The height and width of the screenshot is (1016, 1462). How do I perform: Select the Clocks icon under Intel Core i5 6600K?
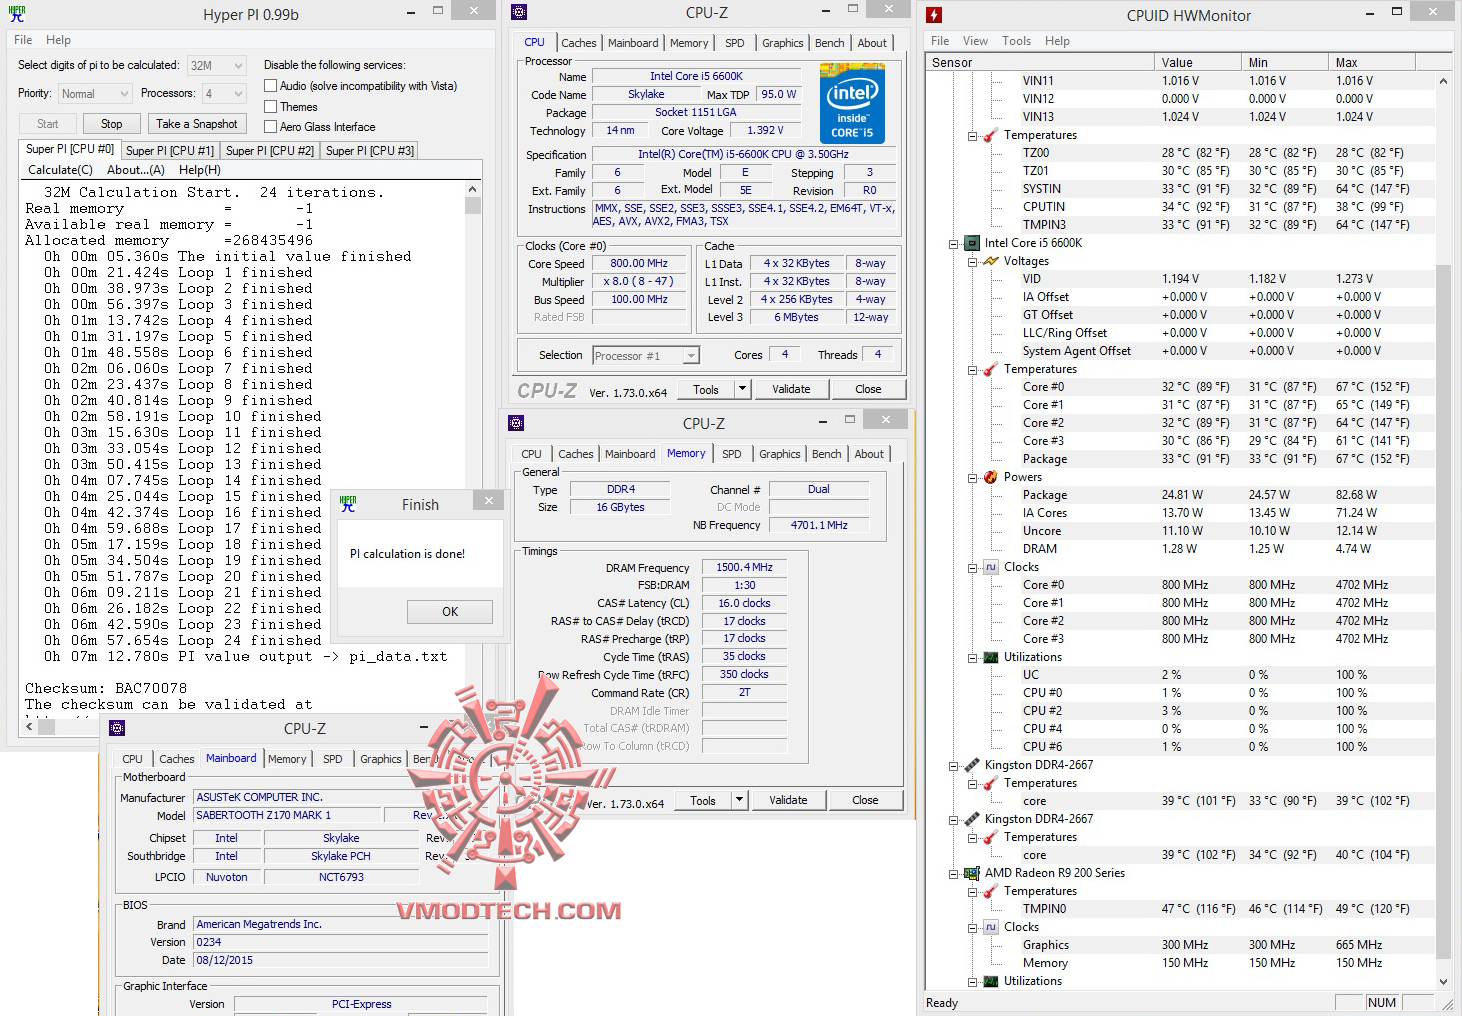pos(991,567)
